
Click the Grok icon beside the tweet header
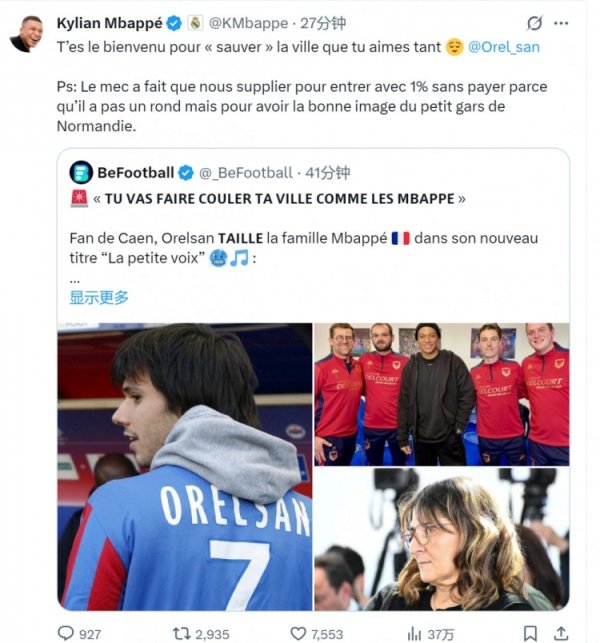535,23
